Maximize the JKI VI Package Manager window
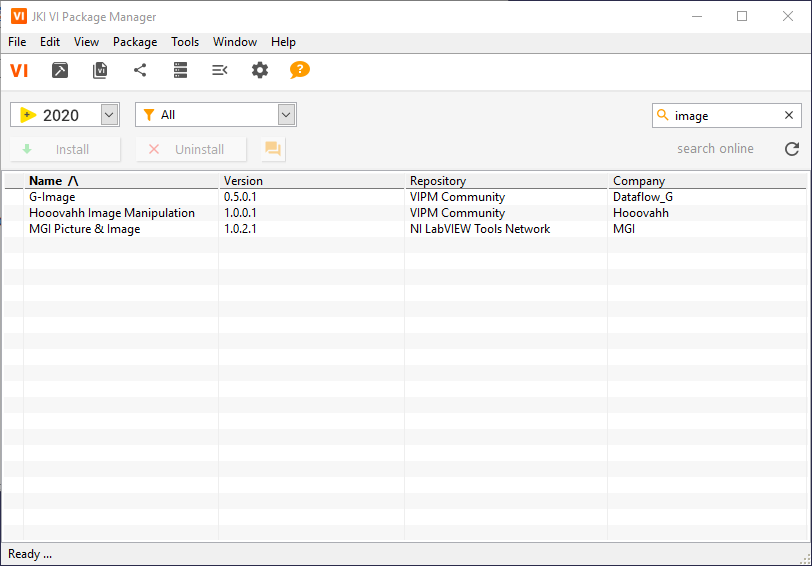 tap(742, 16)
